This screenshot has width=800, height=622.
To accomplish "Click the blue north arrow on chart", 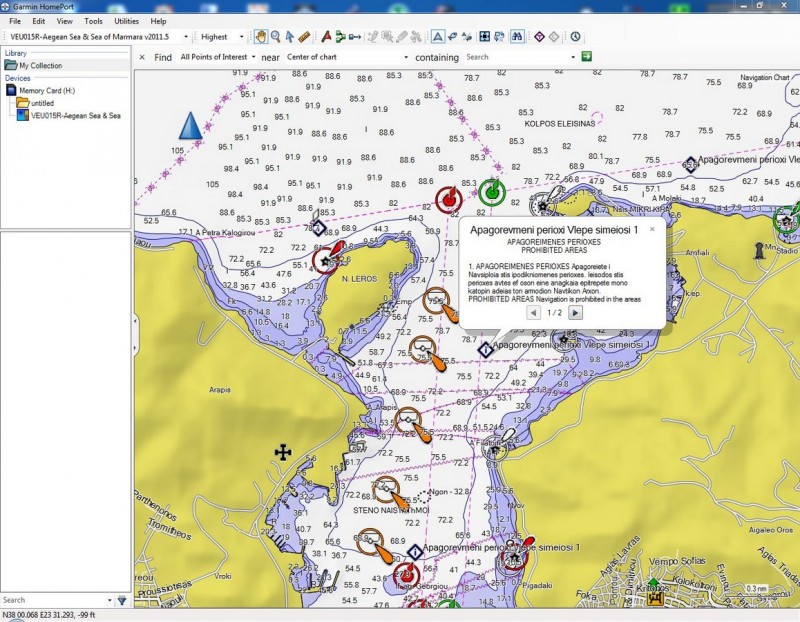I will 190,126.
